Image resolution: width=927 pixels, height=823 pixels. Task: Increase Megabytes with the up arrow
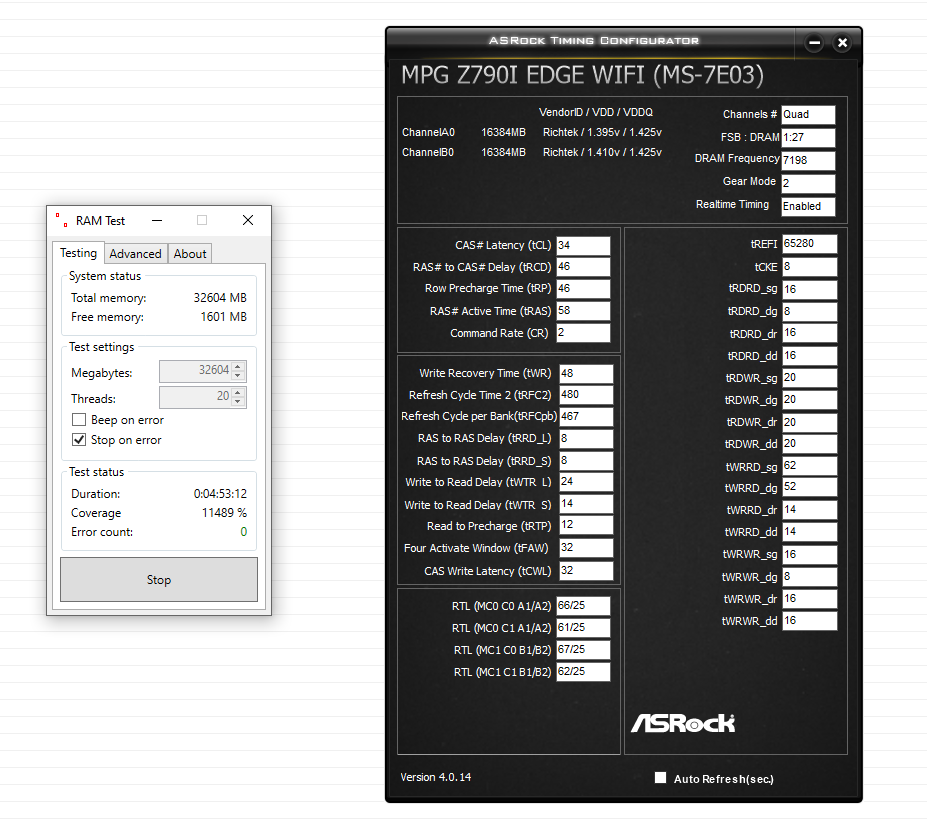[x=238, y=367]
